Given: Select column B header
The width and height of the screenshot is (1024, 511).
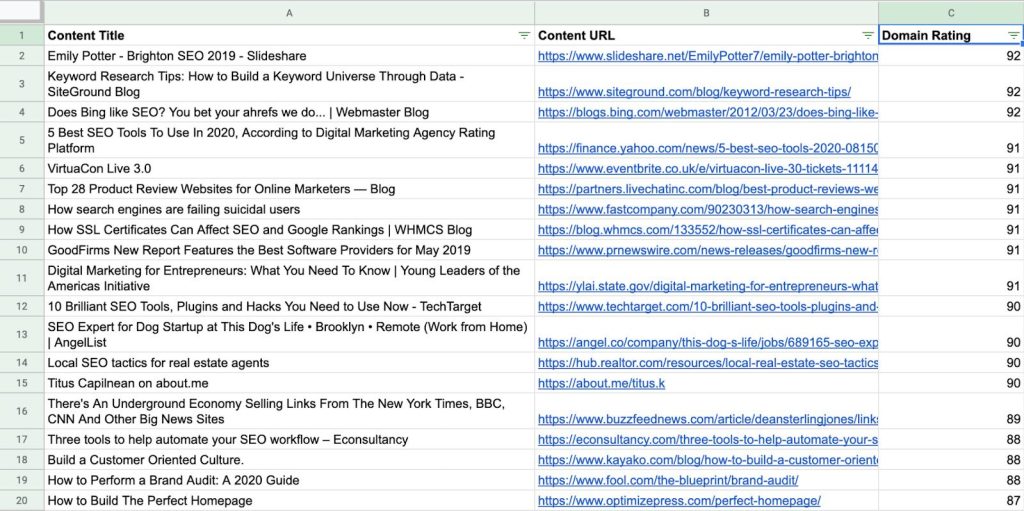Looking at the screenshot, I should pos(706,13).
